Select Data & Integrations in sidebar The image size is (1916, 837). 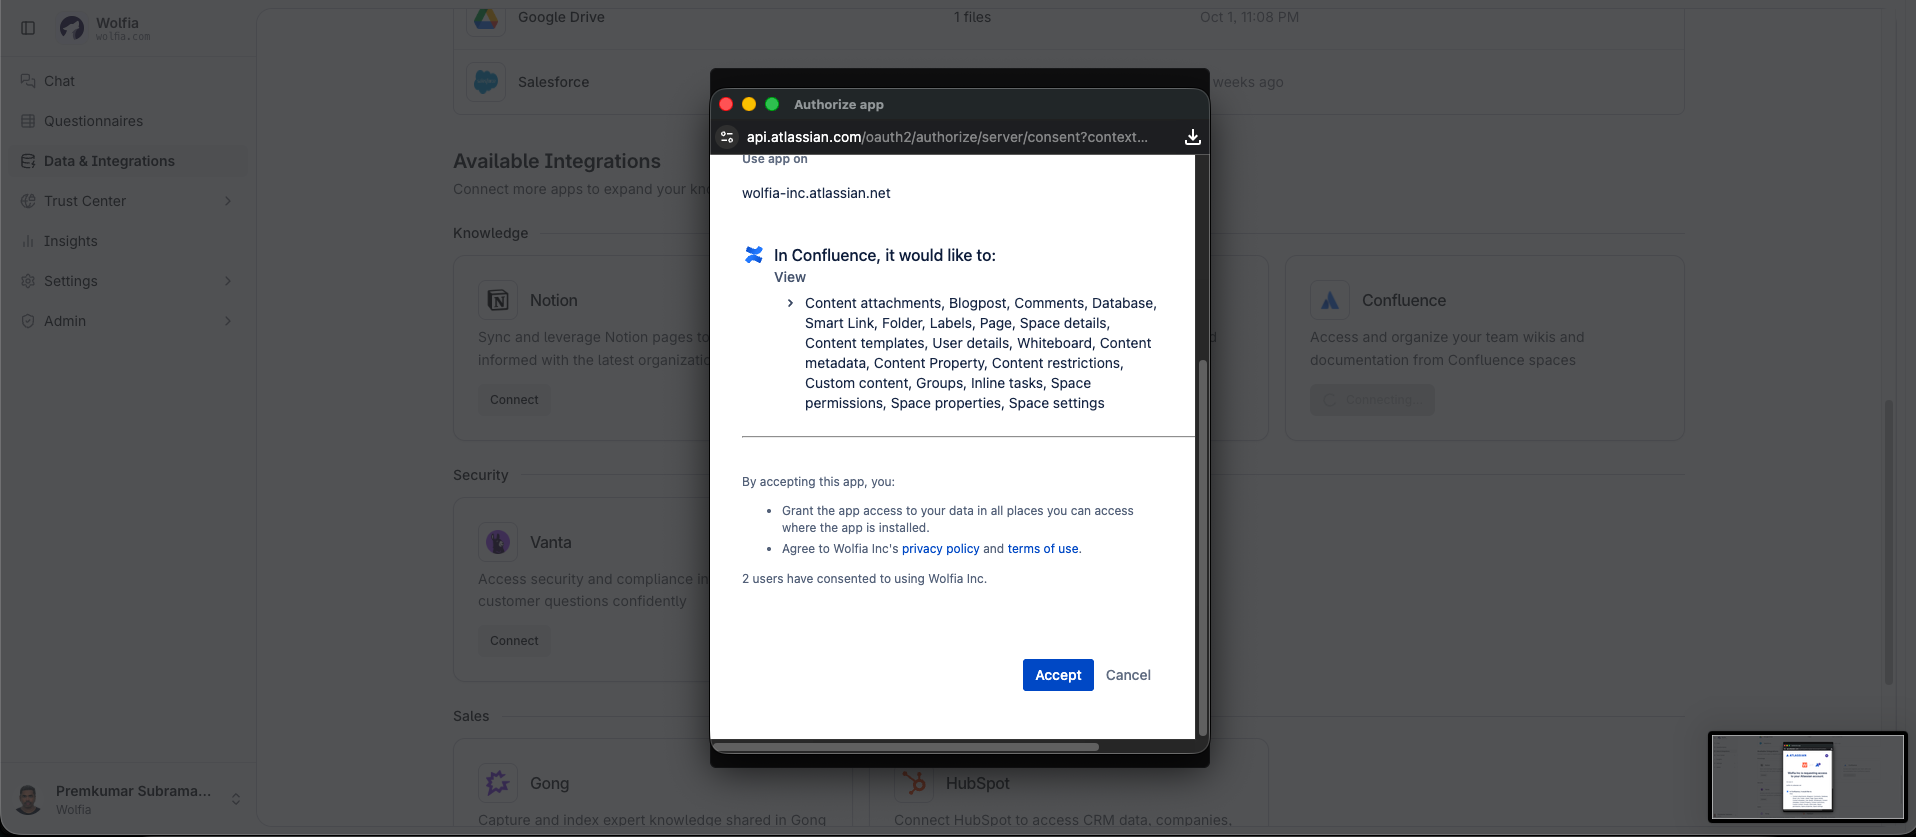tap(127, 161)
